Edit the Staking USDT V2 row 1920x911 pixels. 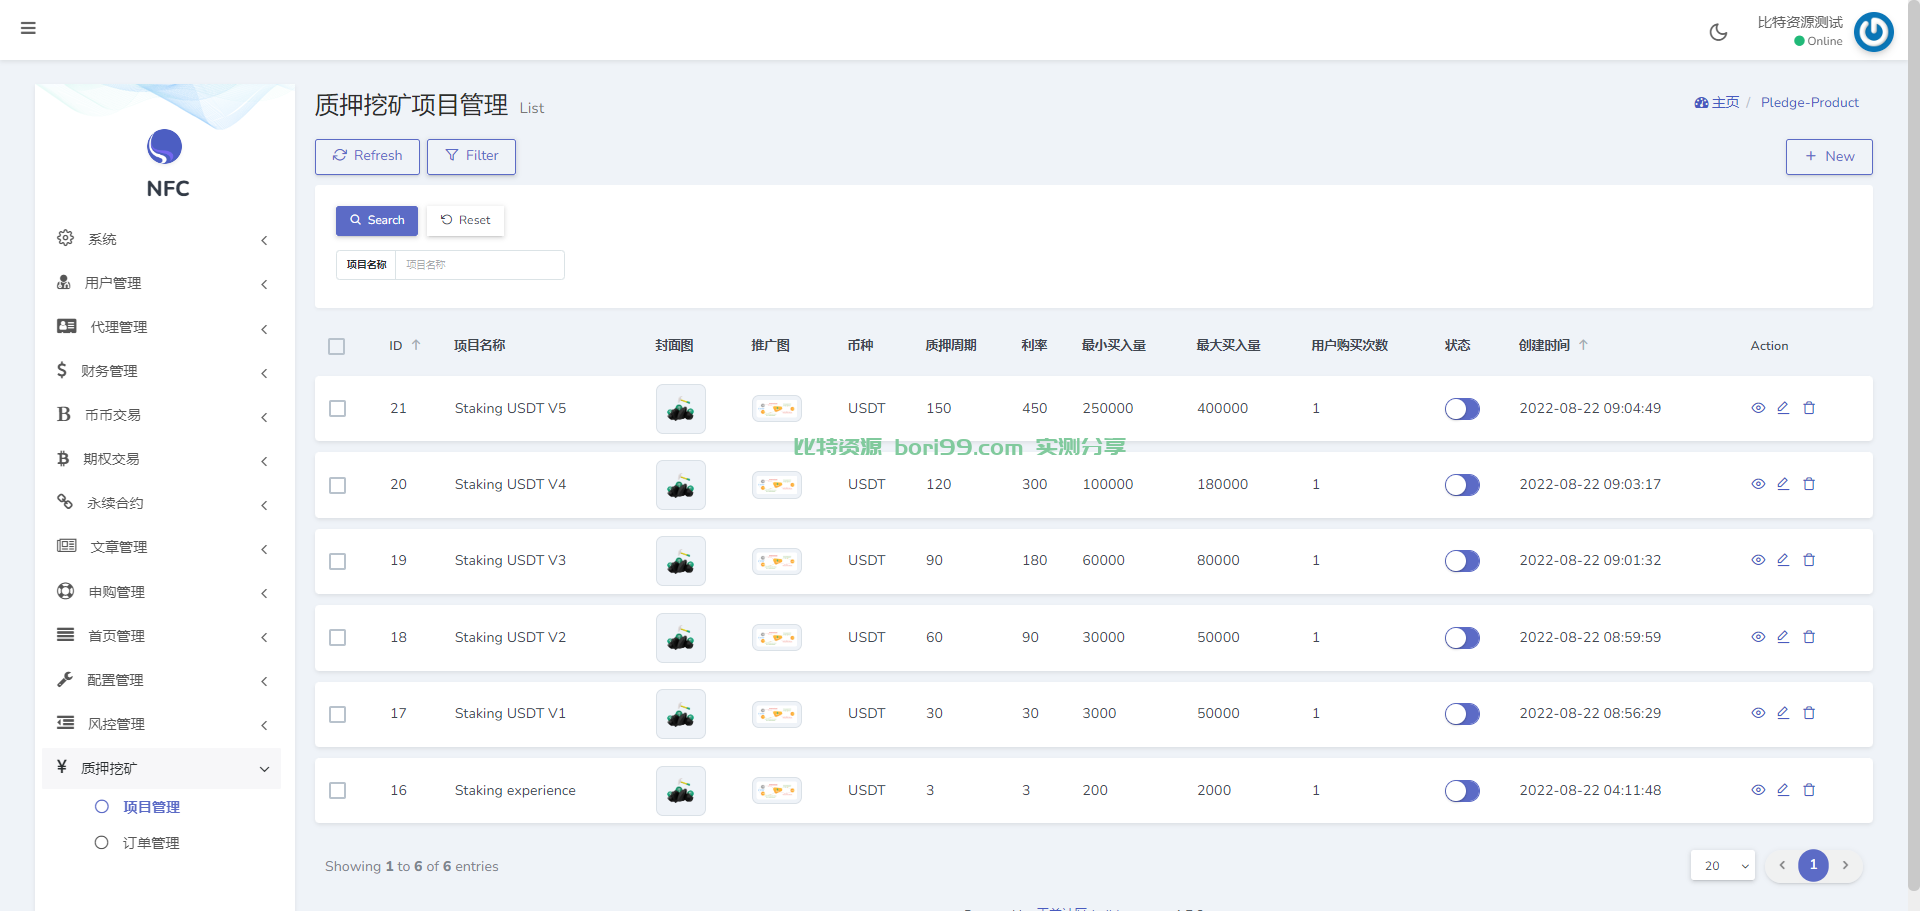tap(1783, 637)
